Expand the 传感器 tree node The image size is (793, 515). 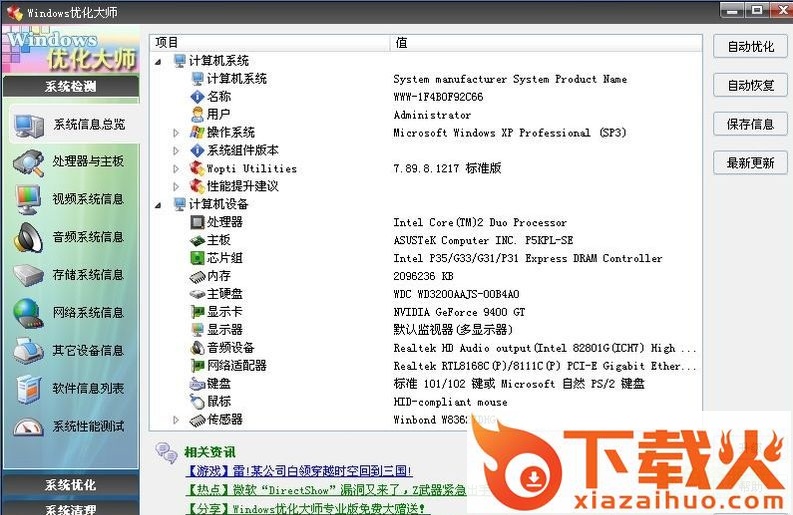(x=176, y=420)
